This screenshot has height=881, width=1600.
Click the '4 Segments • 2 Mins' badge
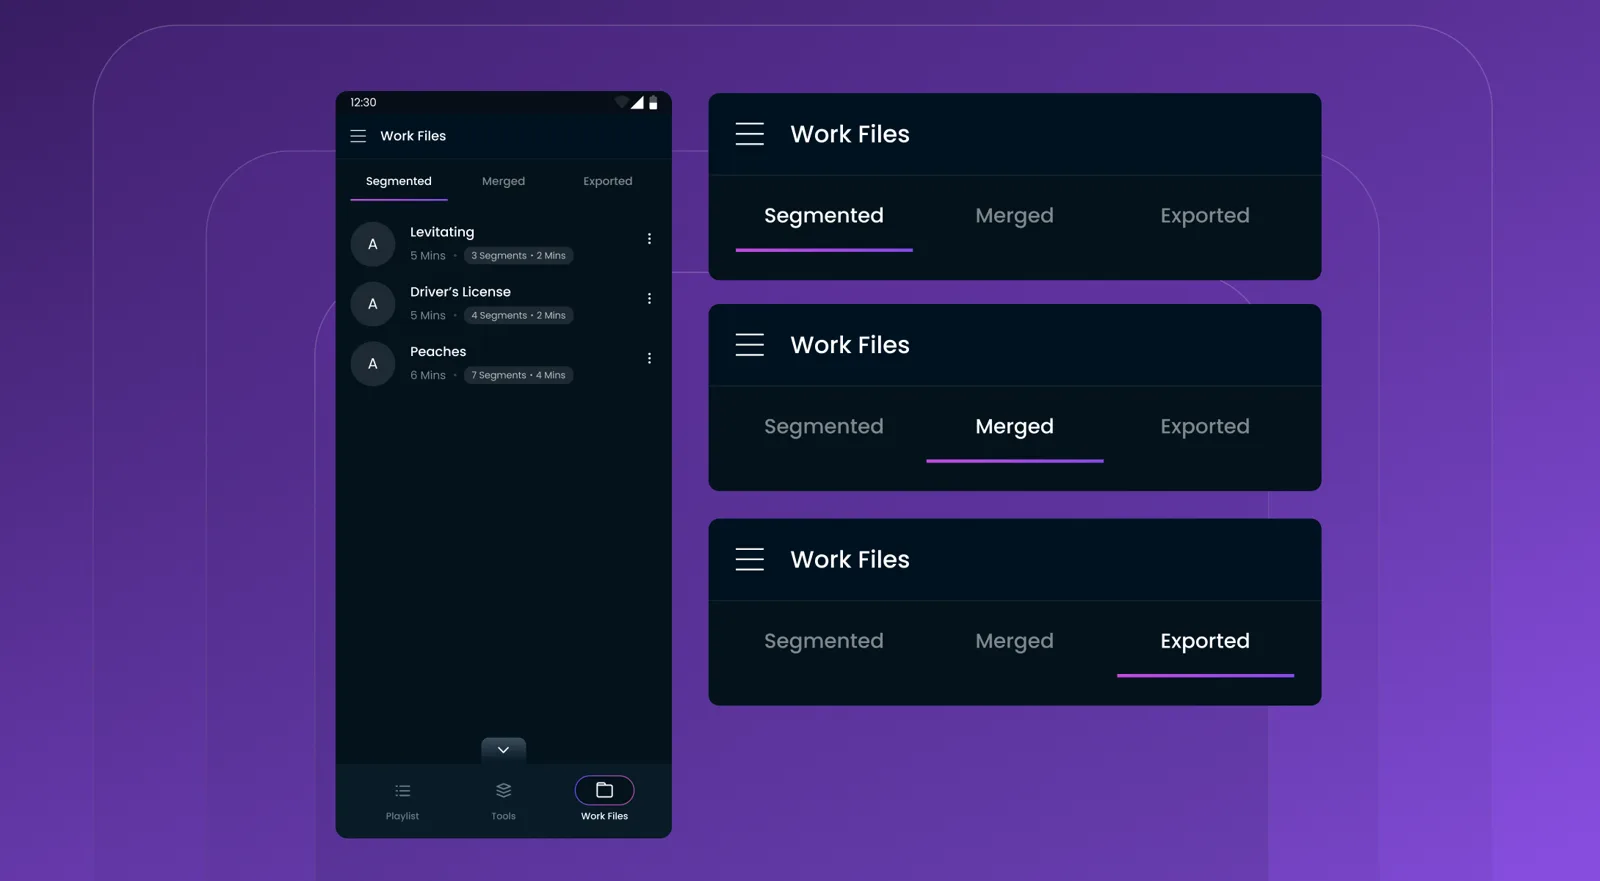pyautogui.click(x=518, y=316)
